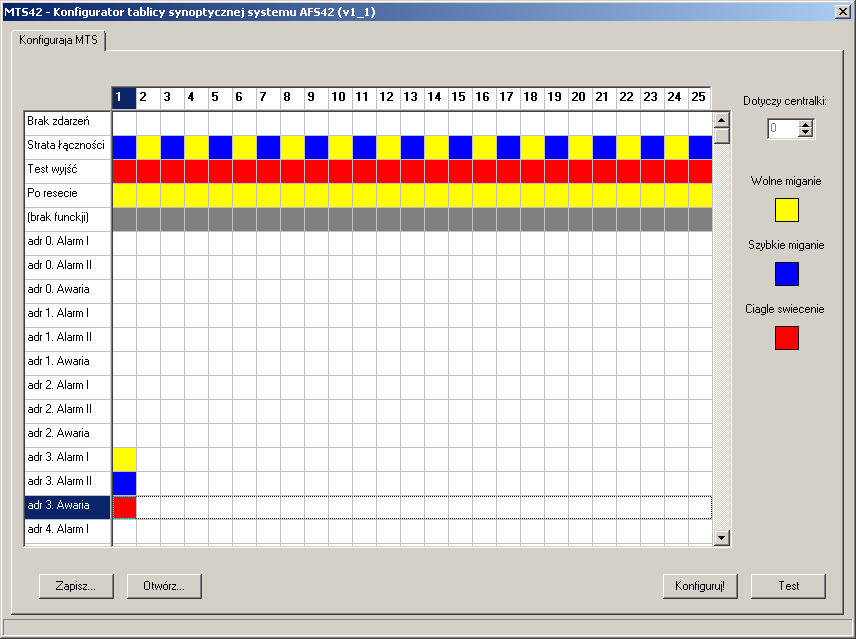Select column header 5

coord(220,98)
